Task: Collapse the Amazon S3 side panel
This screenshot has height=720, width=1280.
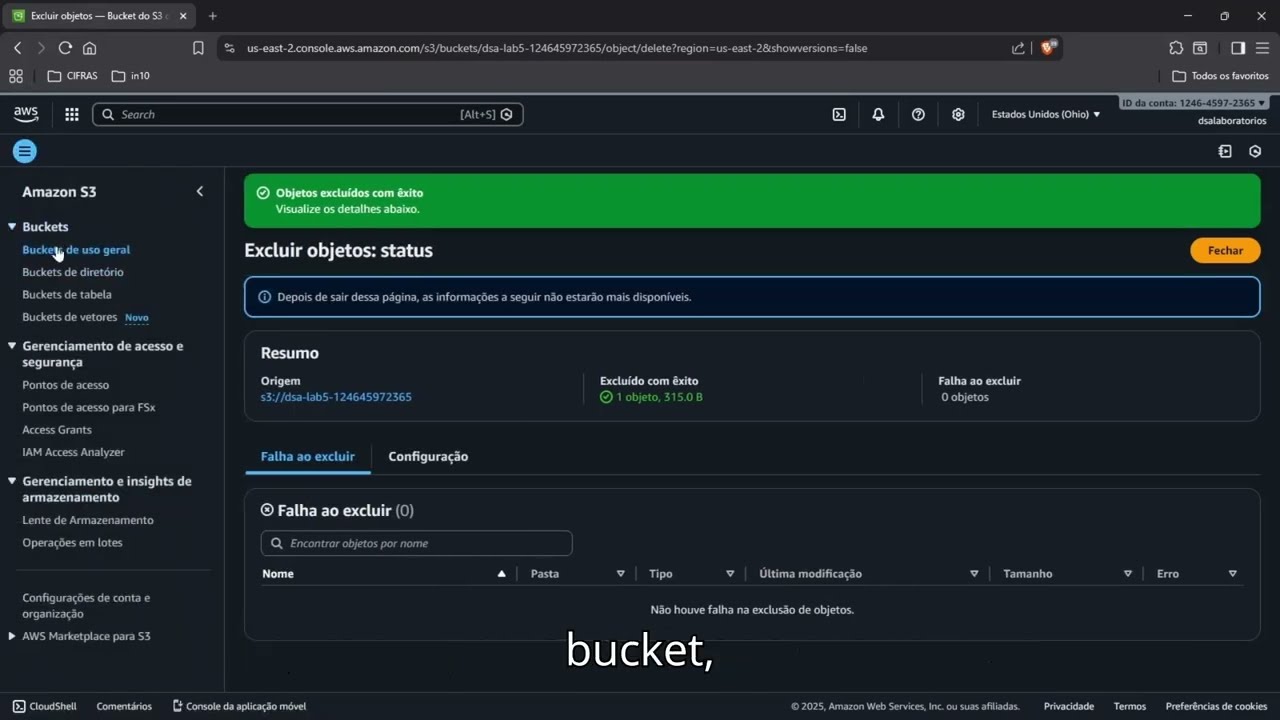Action: pyautogui.click(x=199, y=191)
